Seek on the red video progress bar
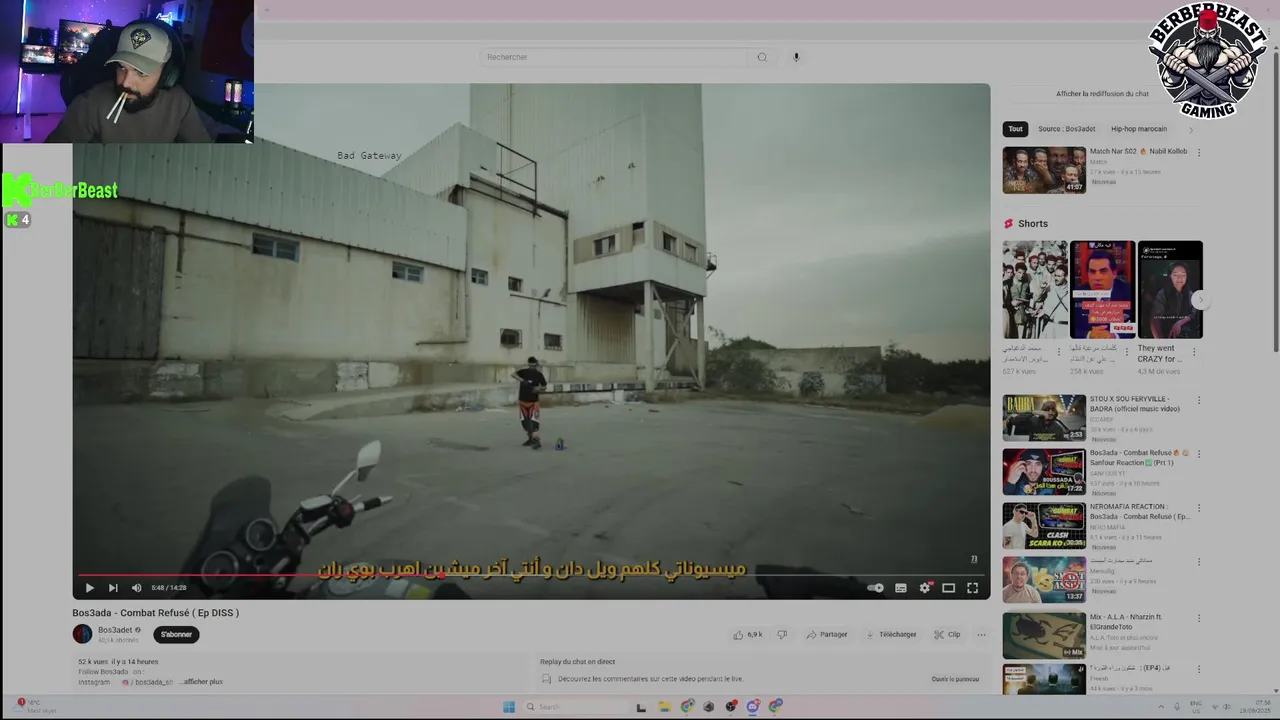 (x=531, y=575)
